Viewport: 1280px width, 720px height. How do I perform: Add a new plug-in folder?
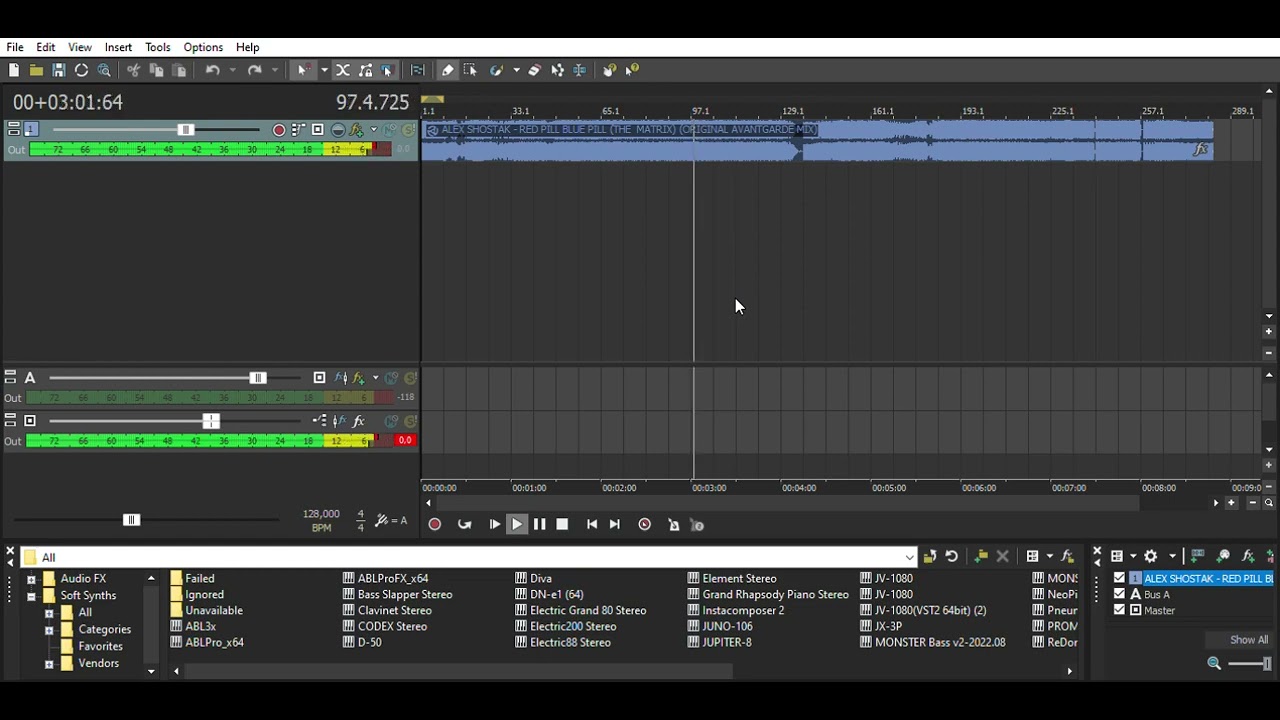point(980,557)
